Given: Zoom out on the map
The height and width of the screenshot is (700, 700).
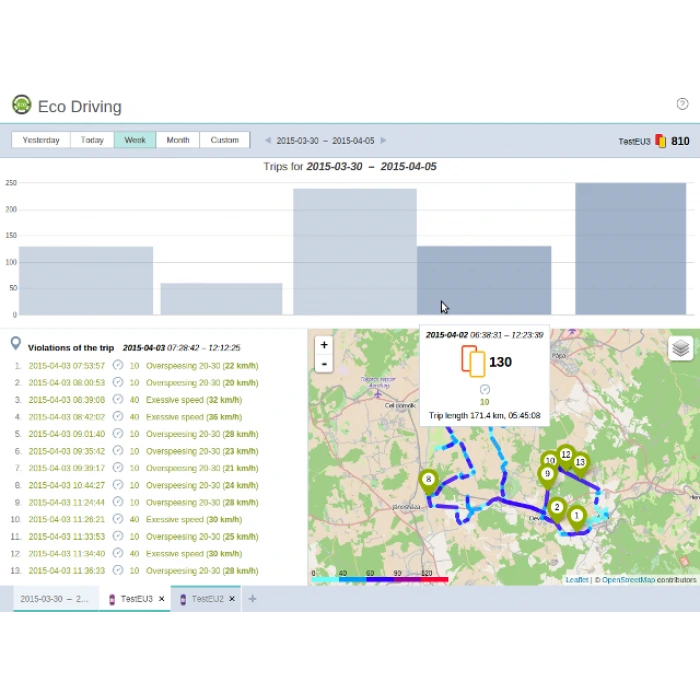Looking at the screenshot, I should 323,364.
